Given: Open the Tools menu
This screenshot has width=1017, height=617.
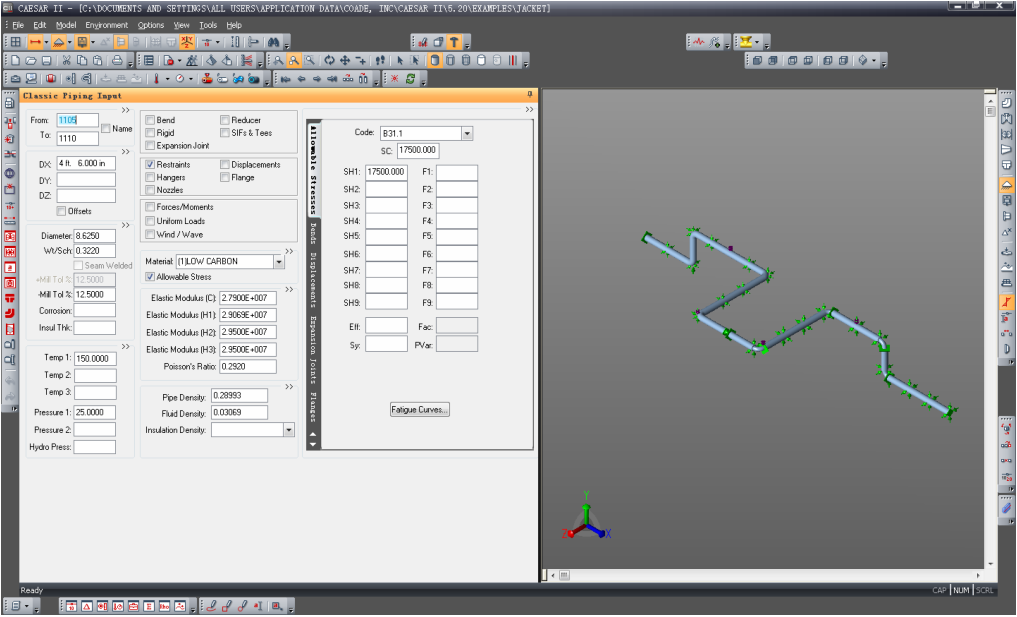Looking at the screenshot, I should [208, 25].
